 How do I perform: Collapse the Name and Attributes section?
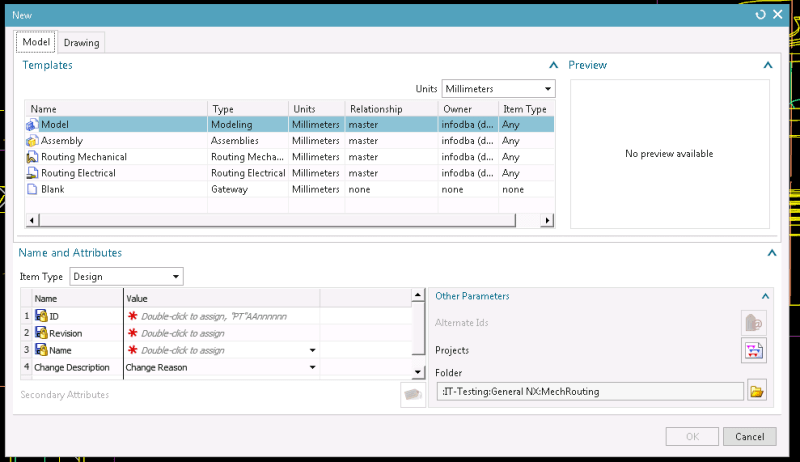pos(771,253)
